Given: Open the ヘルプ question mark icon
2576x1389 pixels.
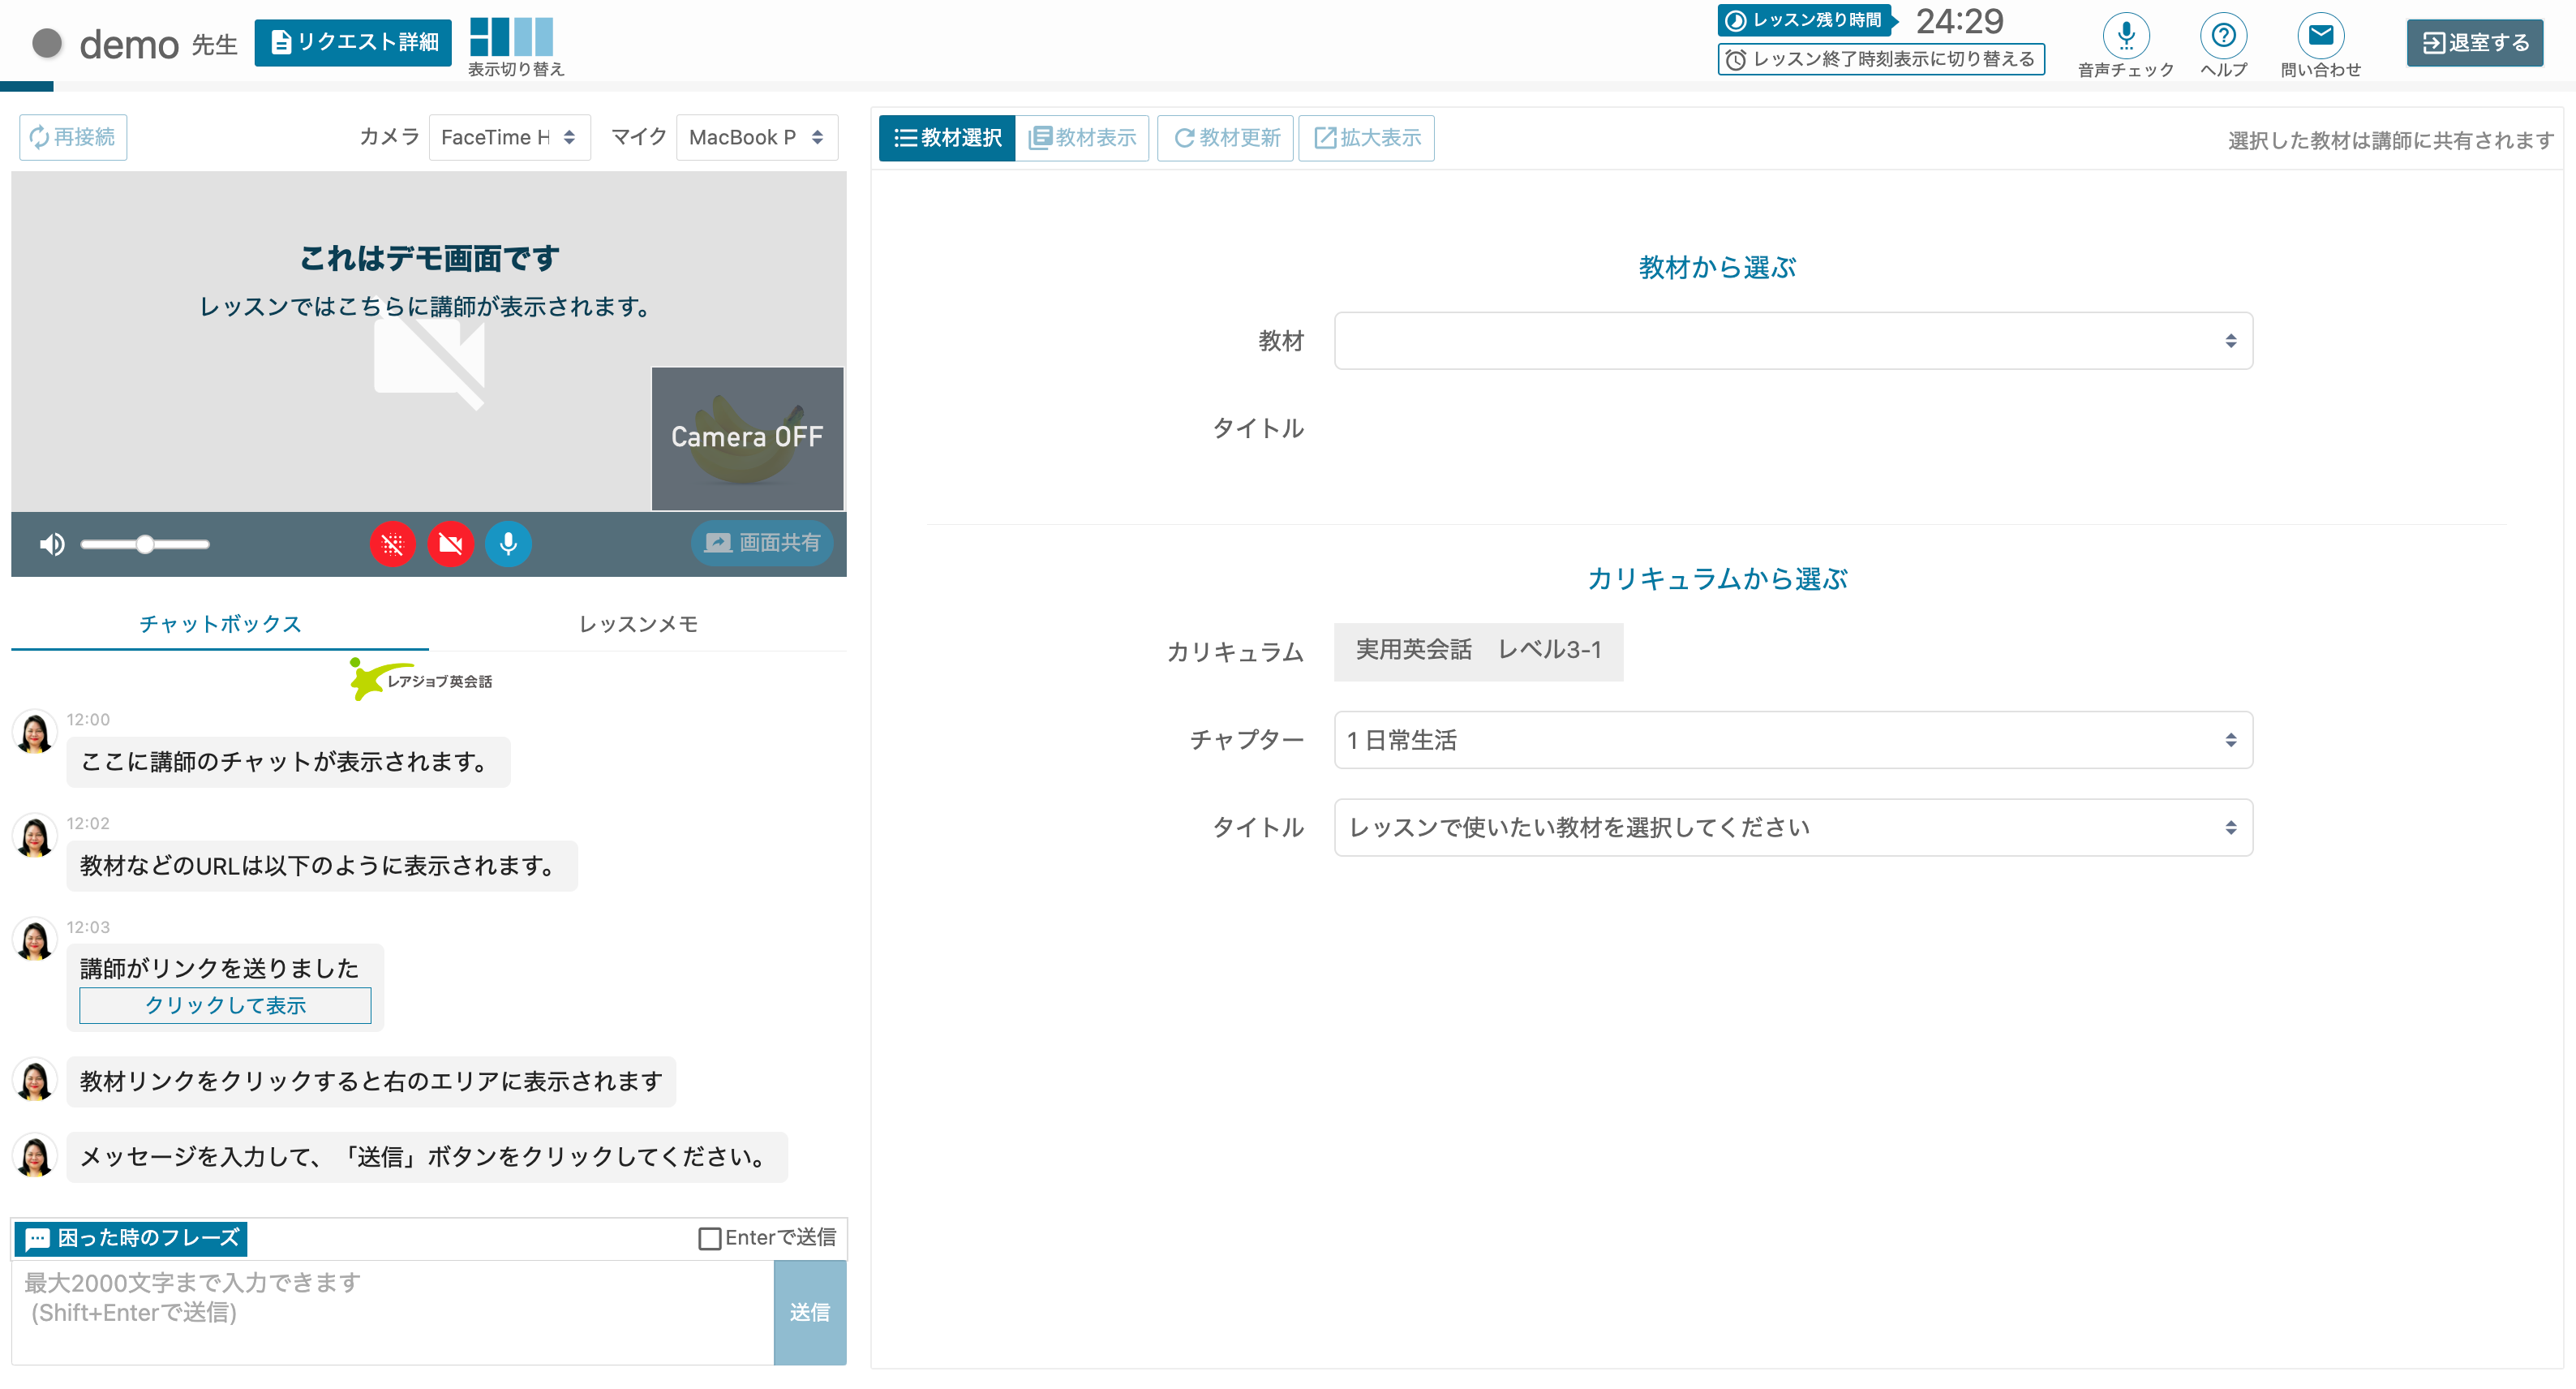Looking at the screenshot, I should (2223, 36).
